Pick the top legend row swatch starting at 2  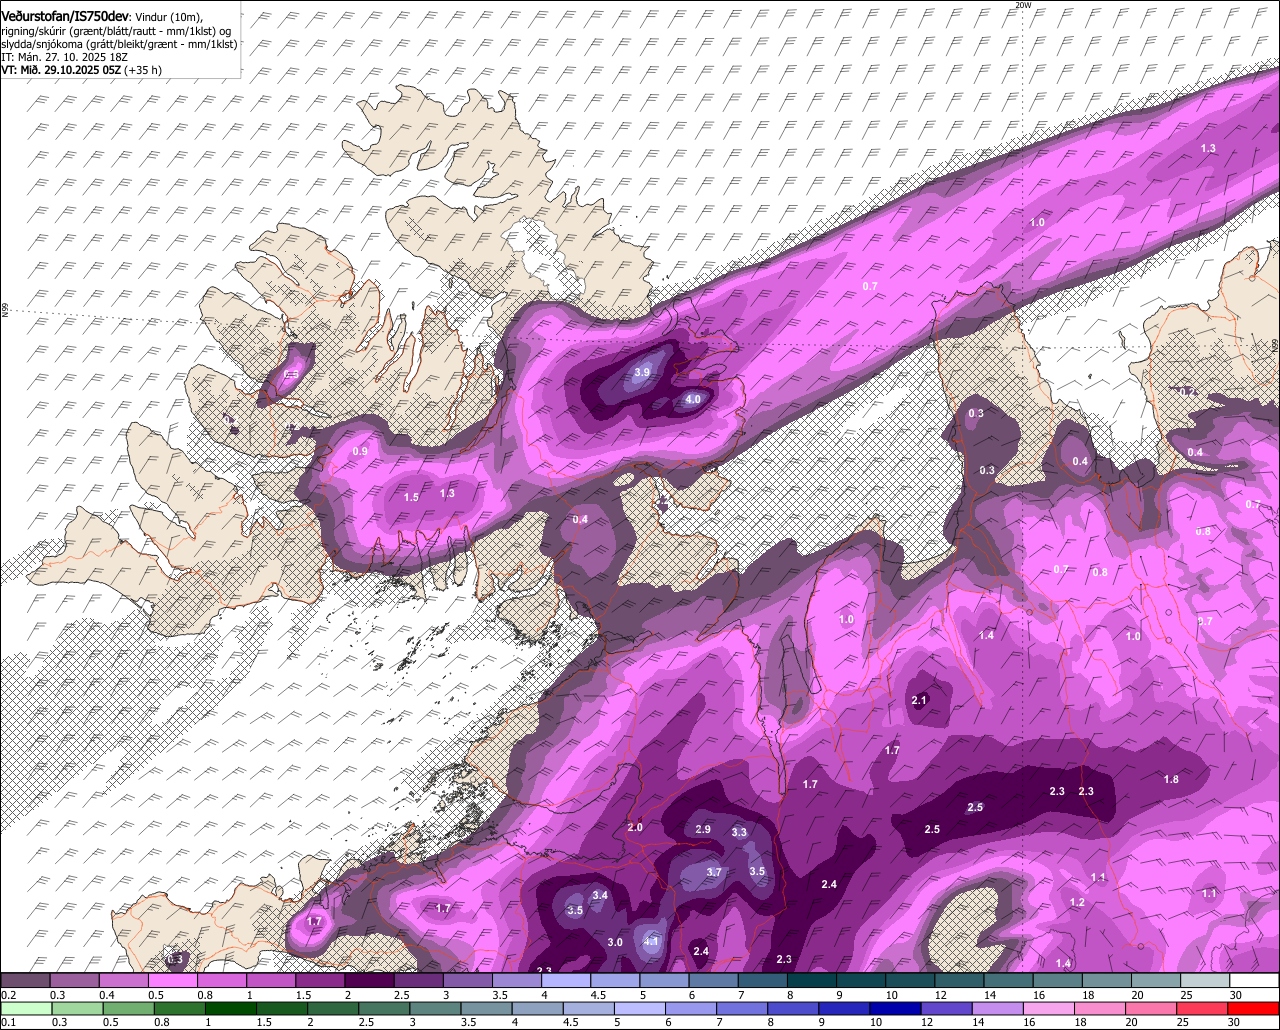point(370,981)
